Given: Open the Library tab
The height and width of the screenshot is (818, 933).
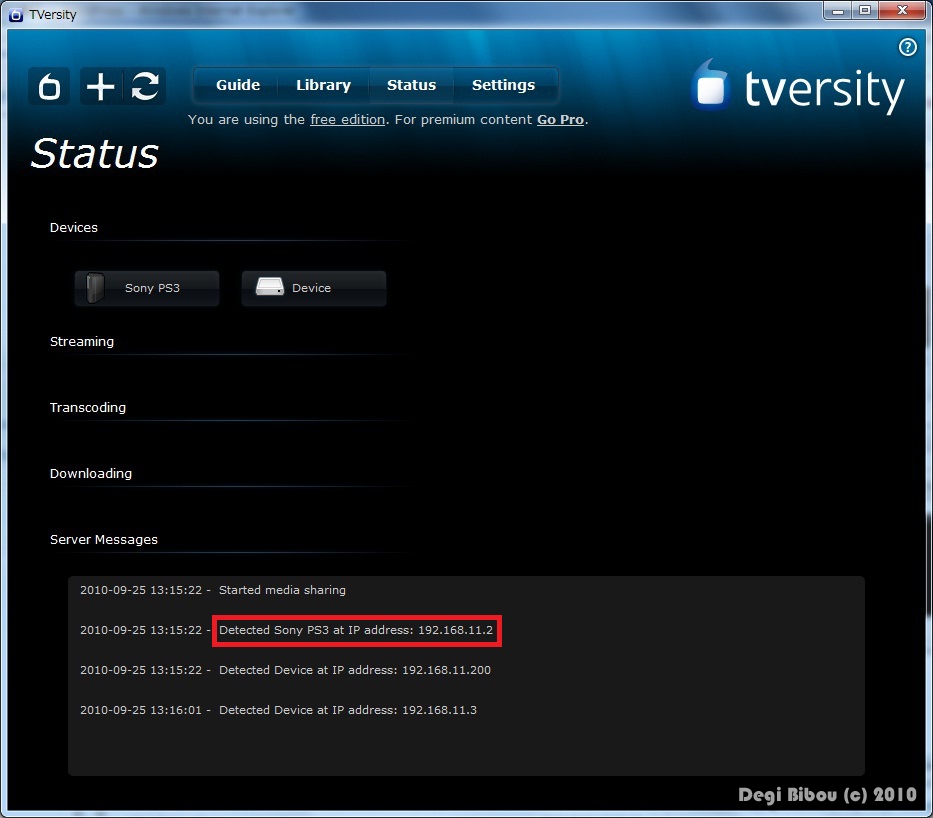Looking at the screenshot, I should 323,85.
